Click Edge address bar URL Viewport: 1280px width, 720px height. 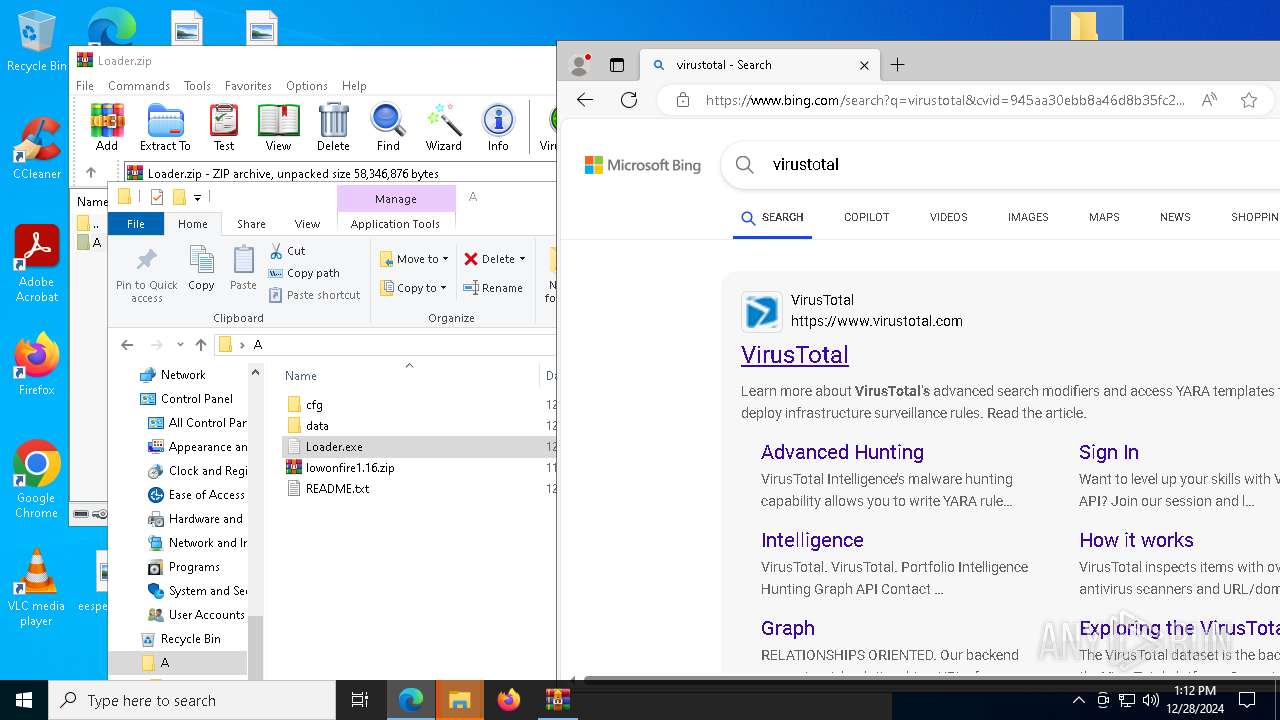pyautogui.click(x=945, y=100)
